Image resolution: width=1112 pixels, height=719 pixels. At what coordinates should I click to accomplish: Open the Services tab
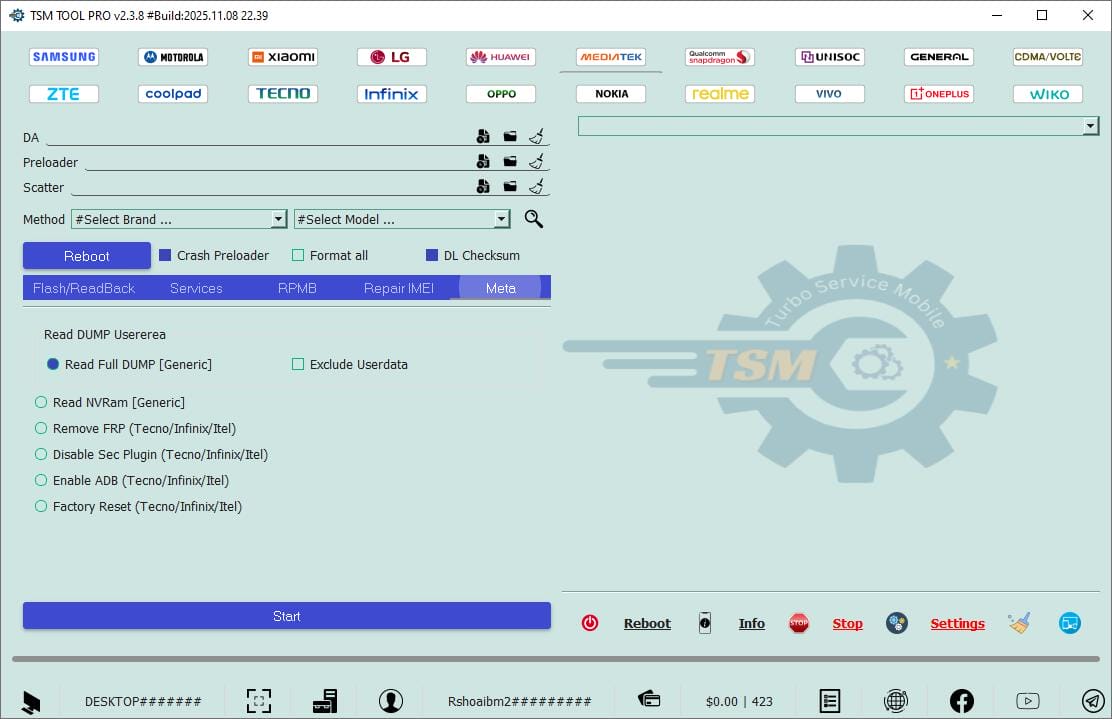[x=196, y=288]
